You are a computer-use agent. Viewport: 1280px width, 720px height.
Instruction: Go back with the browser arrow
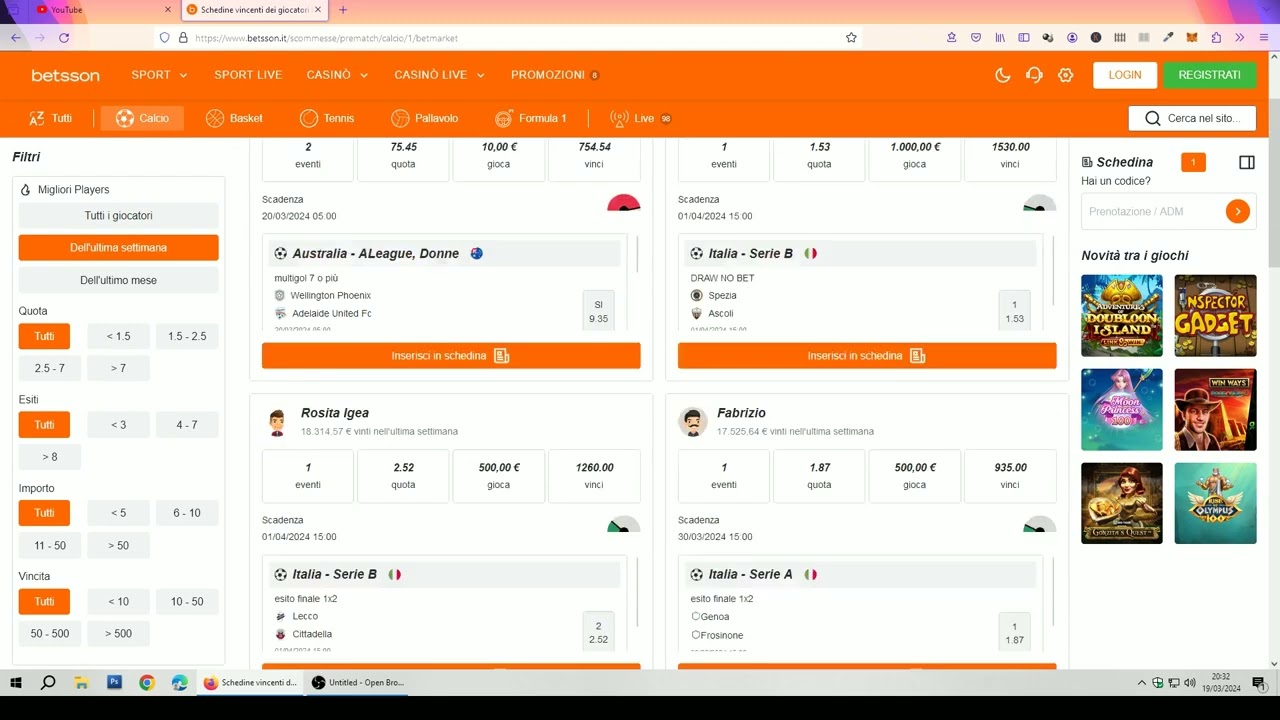(15, 37)
